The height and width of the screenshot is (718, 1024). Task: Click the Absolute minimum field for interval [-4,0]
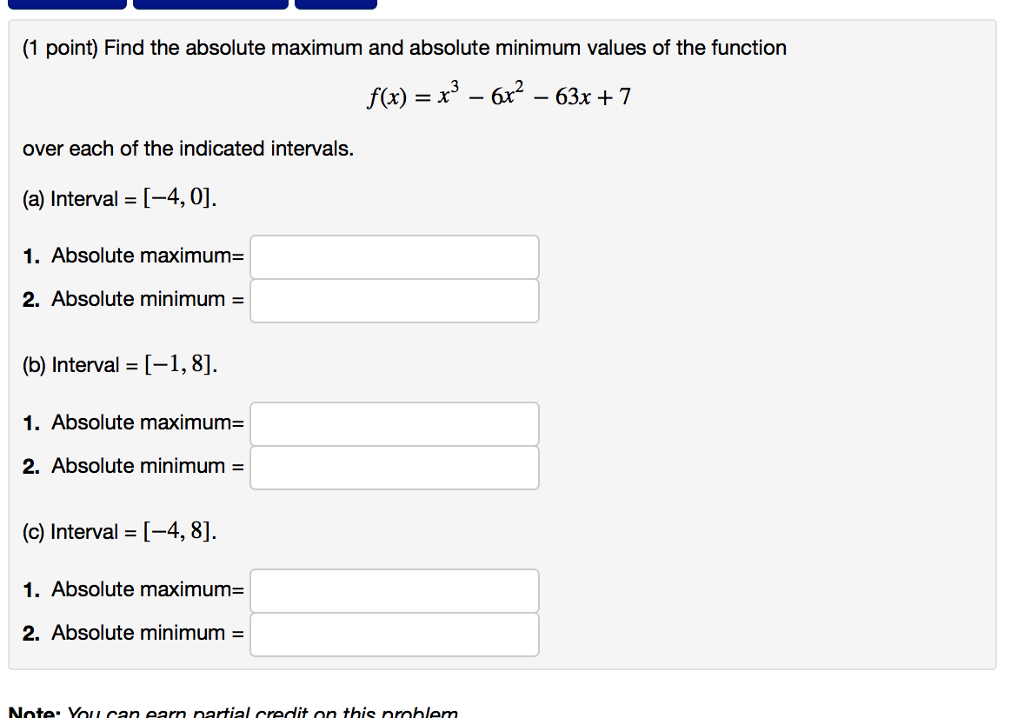click(x=394, y=300)
